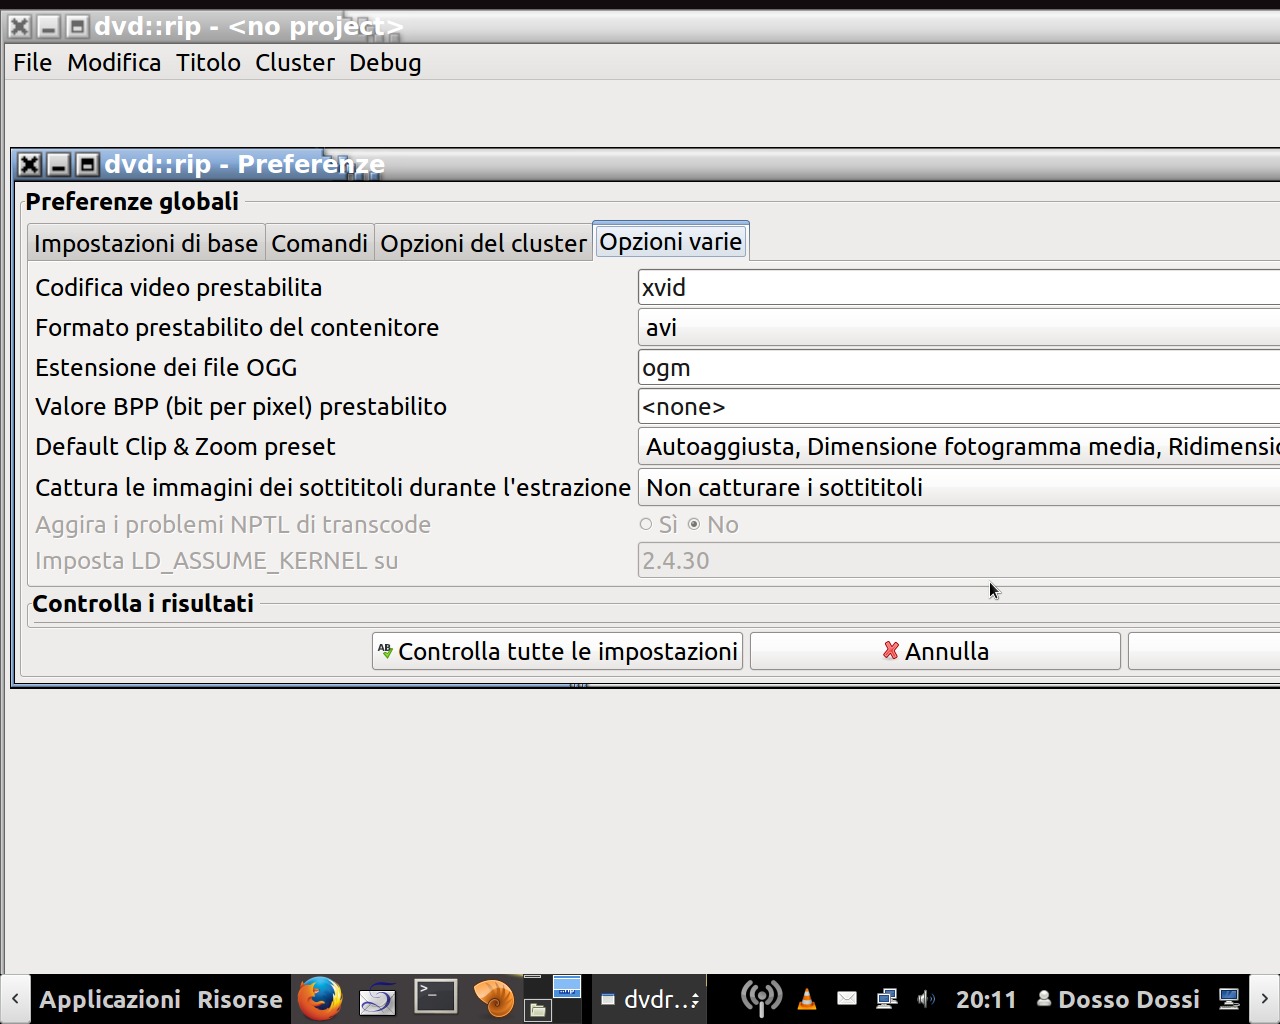
Task: Open the Dosso Dossi user menu
Action: pos(1117,999)
